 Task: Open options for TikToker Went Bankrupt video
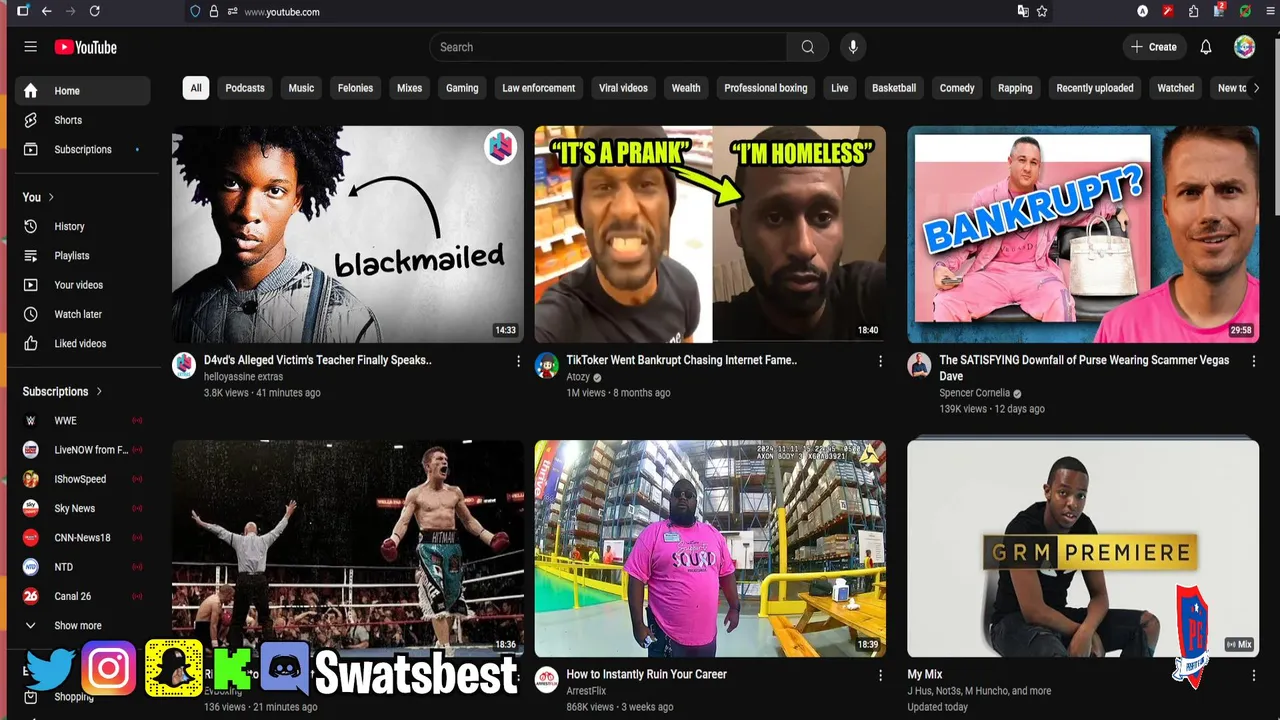[880, 361]
